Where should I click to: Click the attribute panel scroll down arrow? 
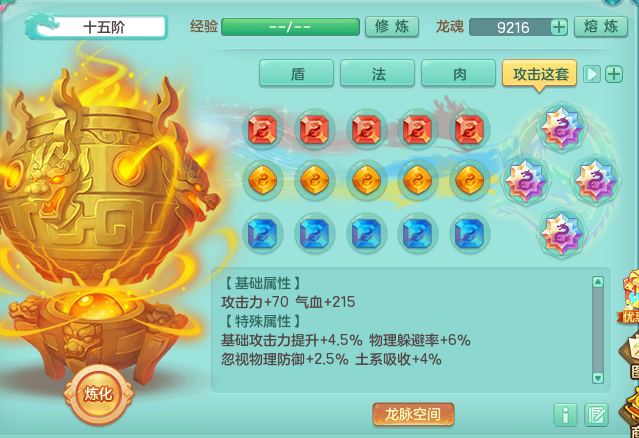click(598, 378)
